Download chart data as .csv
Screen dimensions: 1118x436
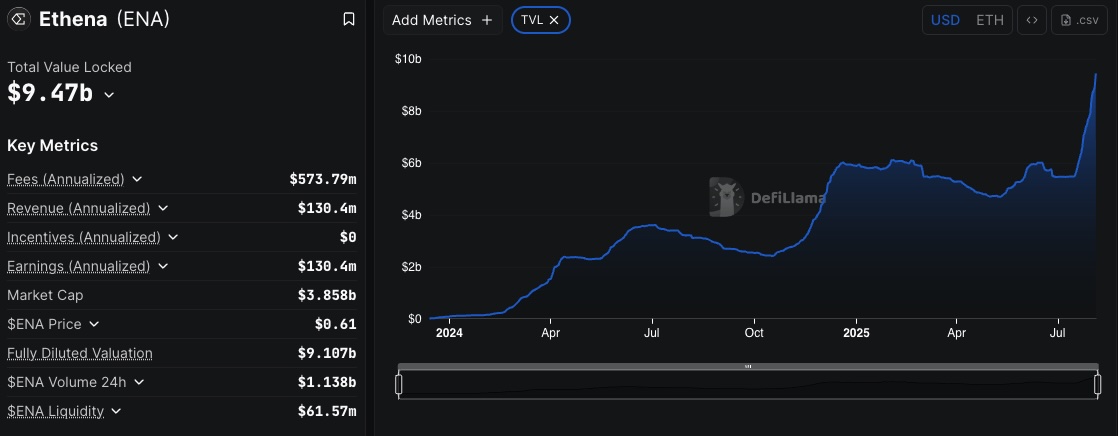tap(1079, 20)
